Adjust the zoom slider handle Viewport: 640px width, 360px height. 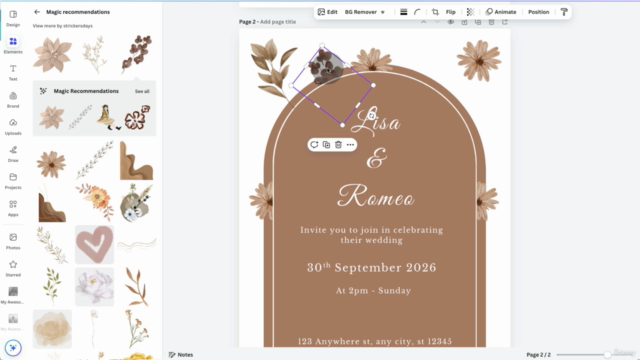(607, 355)
